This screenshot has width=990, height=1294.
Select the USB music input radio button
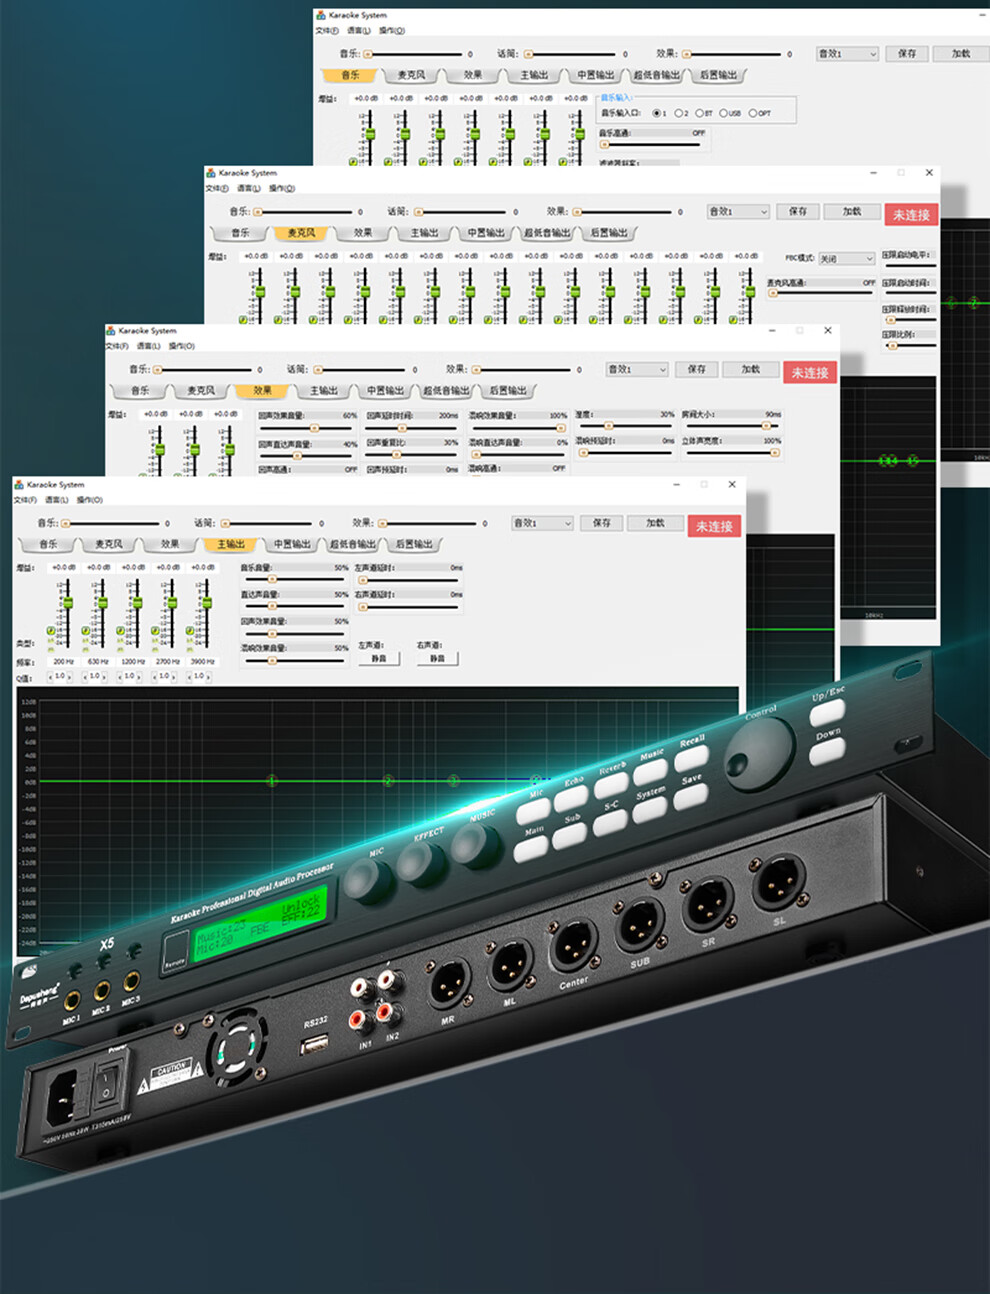[723, 113]
